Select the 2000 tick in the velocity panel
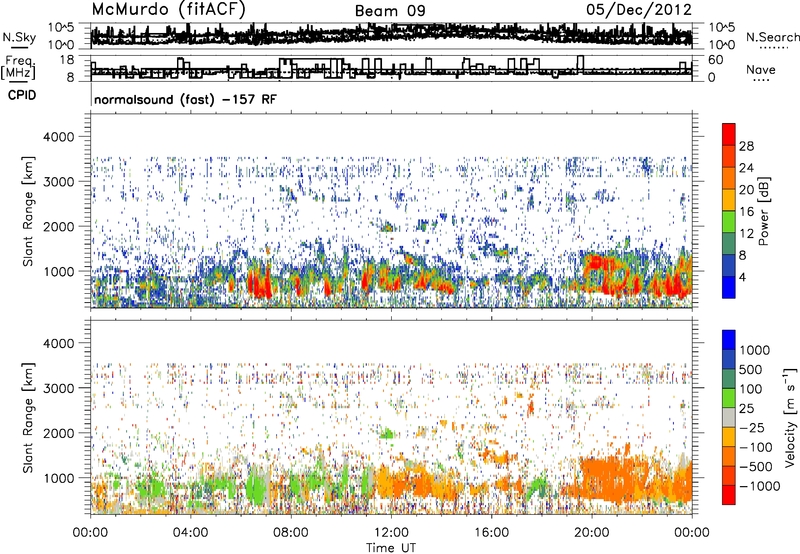The image size is (800, 554). [x=59, y=433]
